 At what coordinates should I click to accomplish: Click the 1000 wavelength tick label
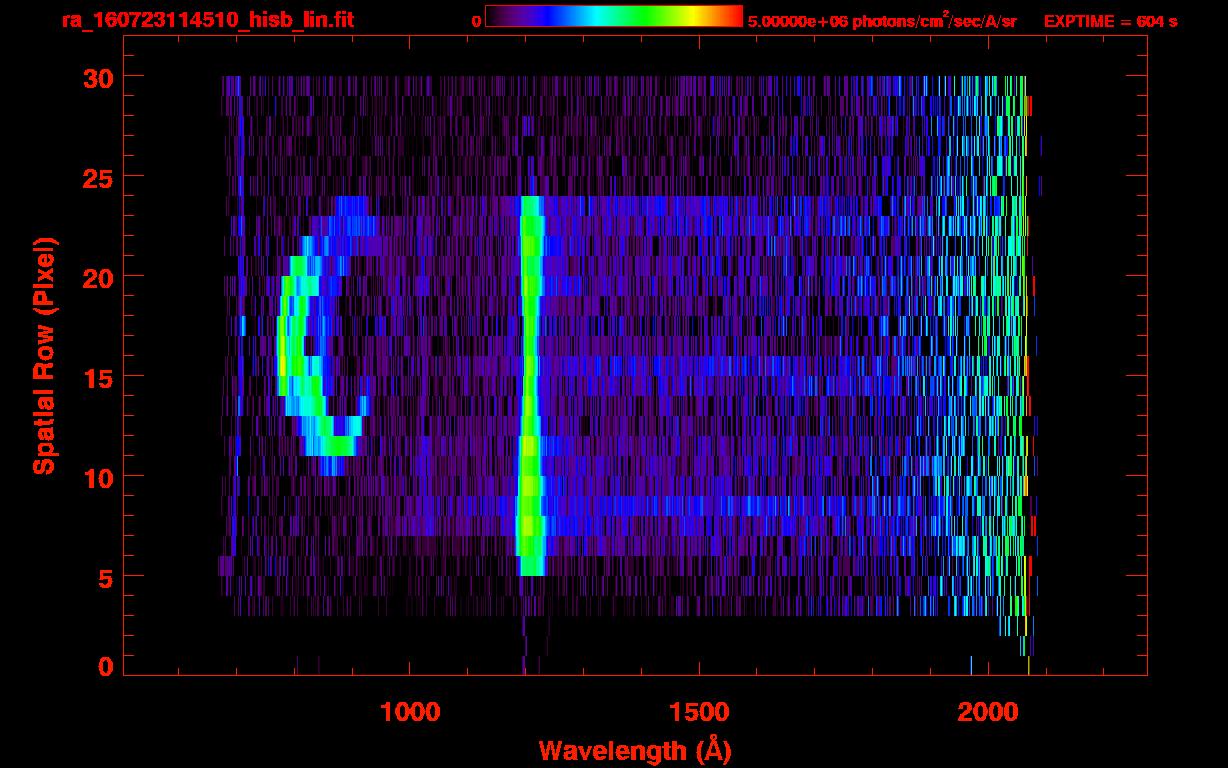[409, 713]
